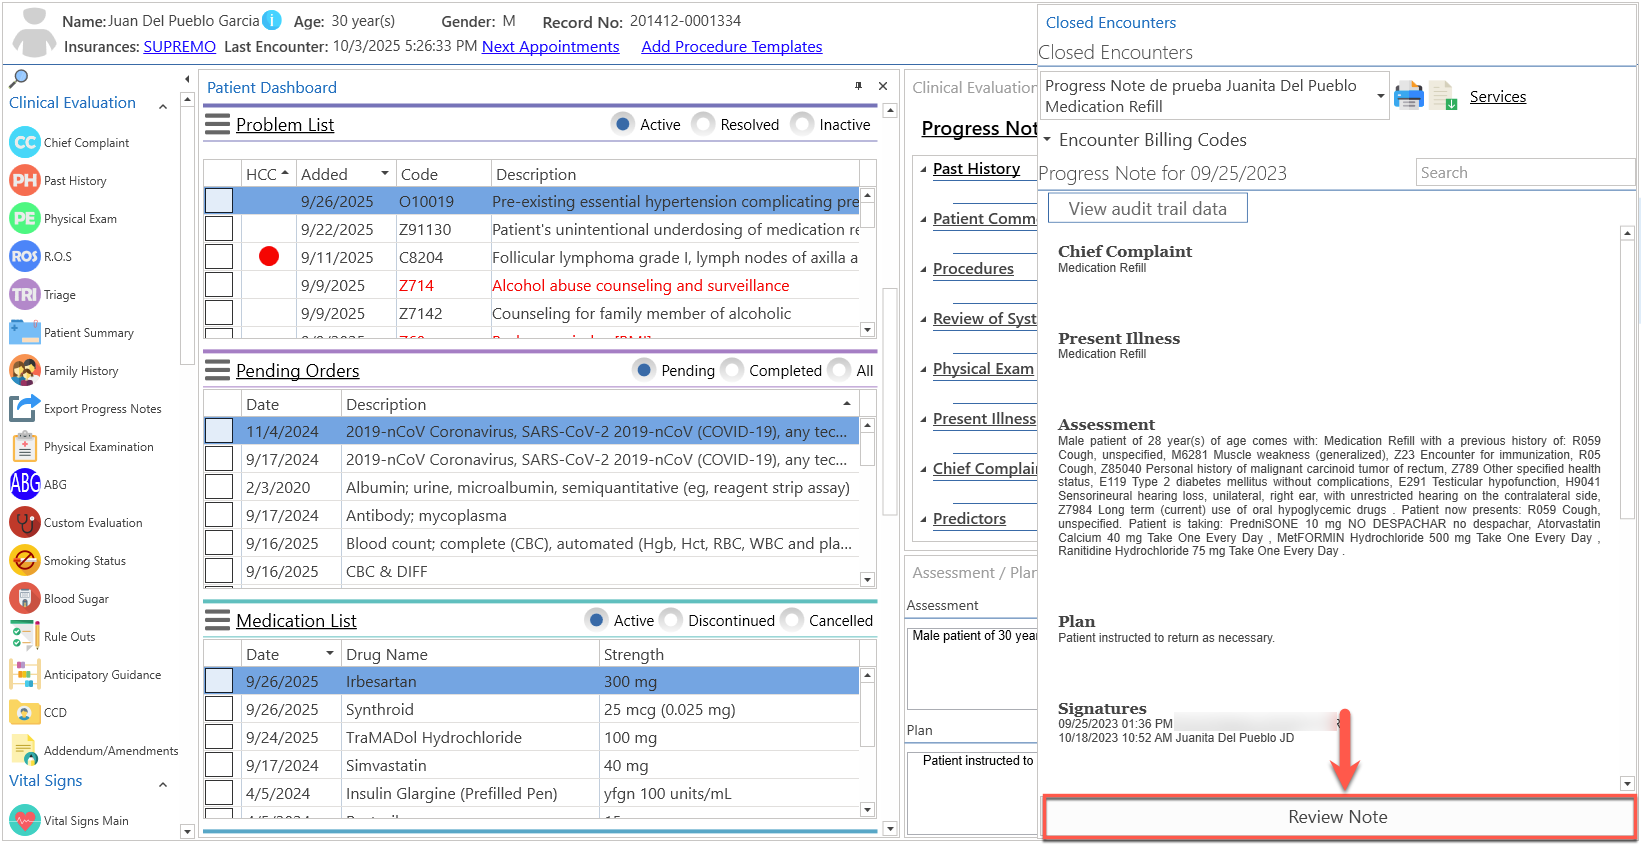Screen dimensions: 1641x847
Task: Click View audit trail data button
Action: point(1147,209)
